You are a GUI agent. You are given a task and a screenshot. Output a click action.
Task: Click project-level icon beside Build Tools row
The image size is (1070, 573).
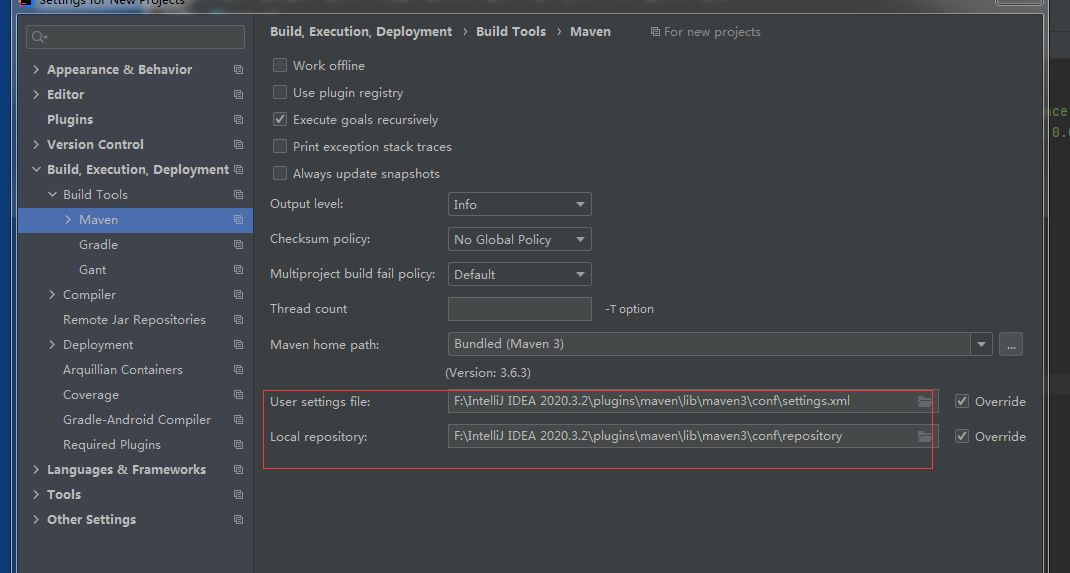[x=238, y=194]
